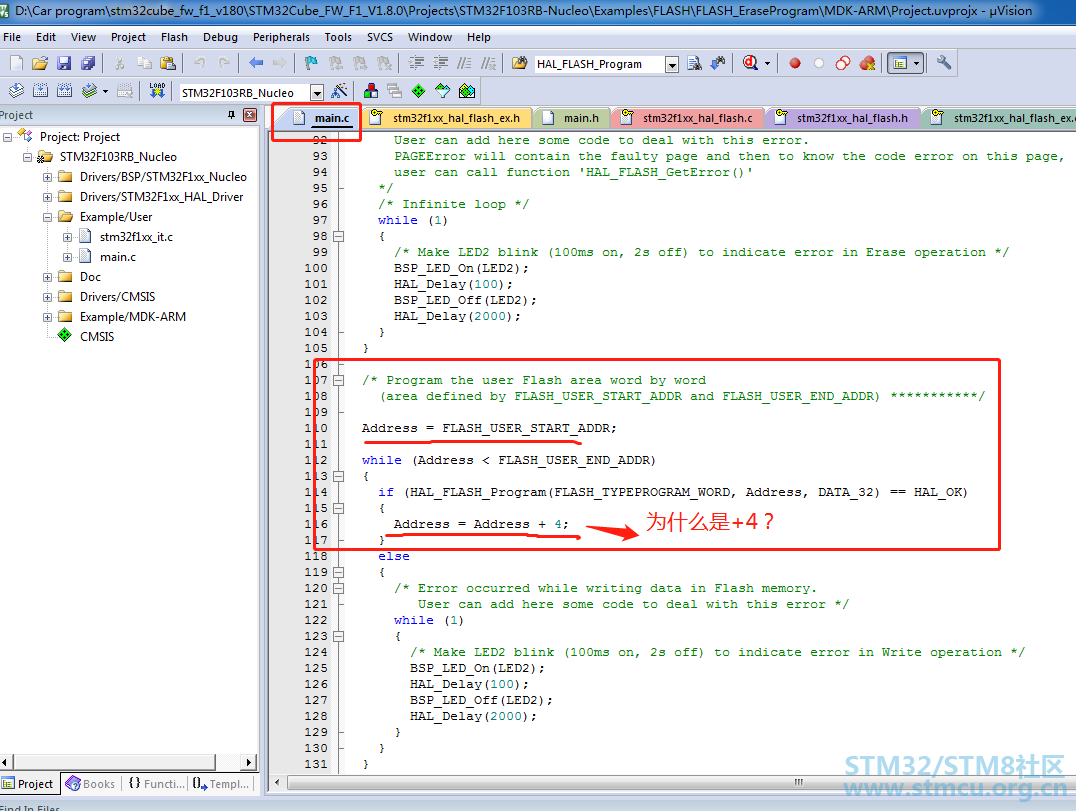Click the disable all breakpoints icon
1076x811 pixels.
tap(843, 63)
